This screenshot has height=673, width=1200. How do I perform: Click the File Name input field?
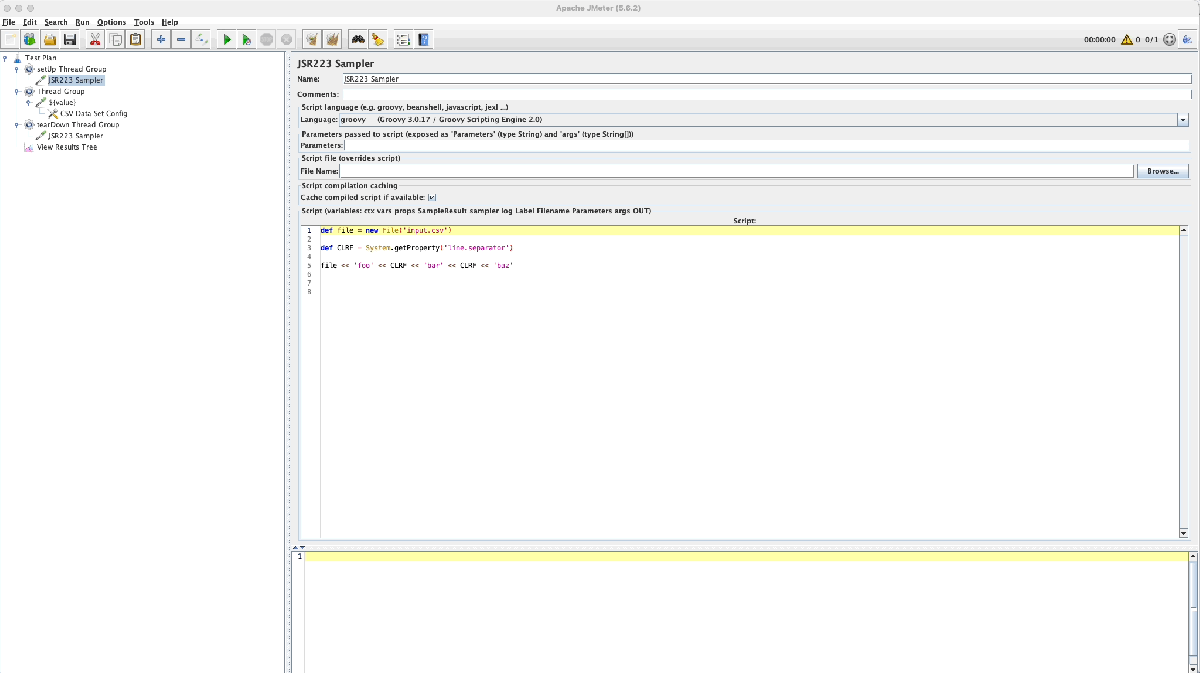pos(737,172)
